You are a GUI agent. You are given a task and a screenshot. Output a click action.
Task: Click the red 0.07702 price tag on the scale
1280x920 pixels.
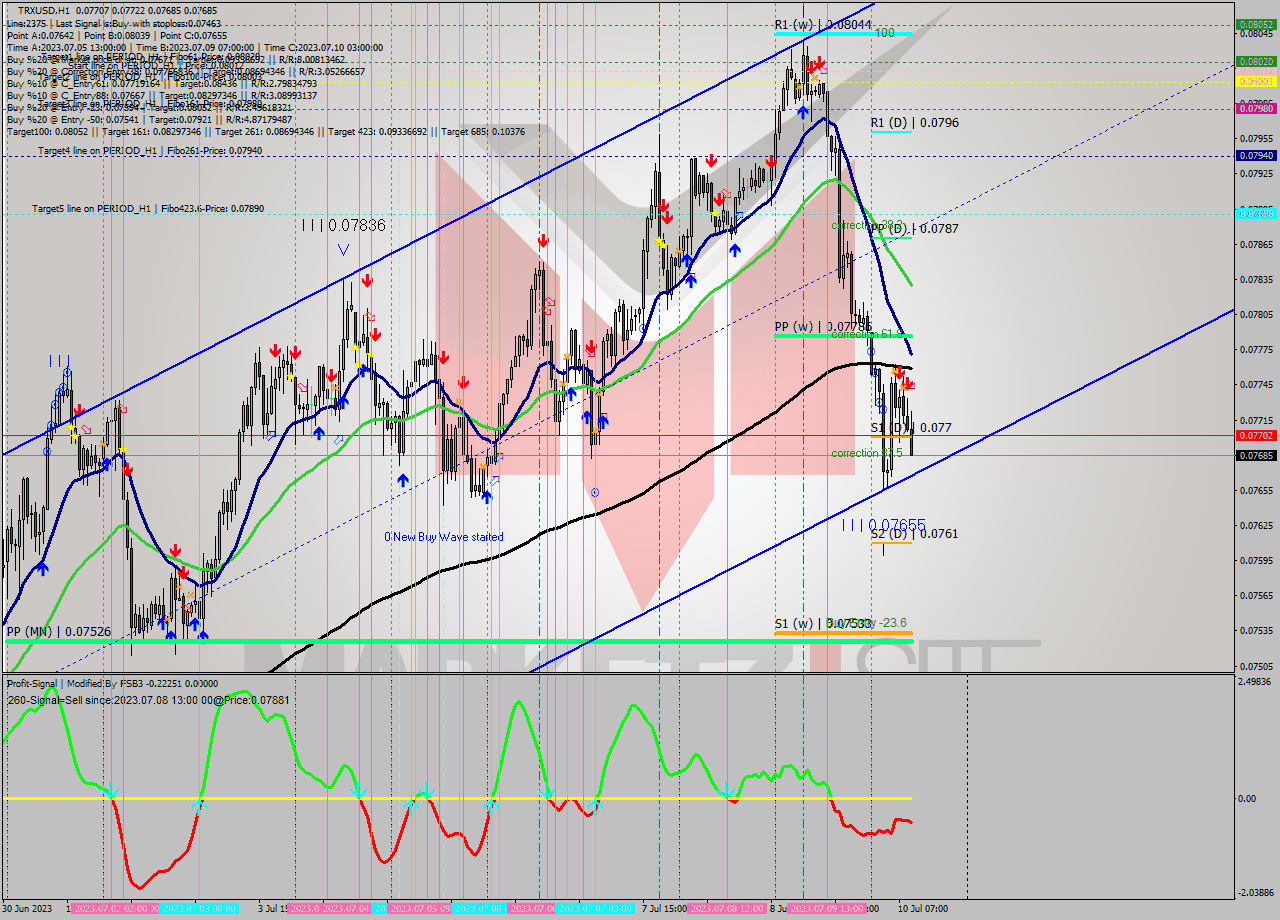pos(1254,437)
